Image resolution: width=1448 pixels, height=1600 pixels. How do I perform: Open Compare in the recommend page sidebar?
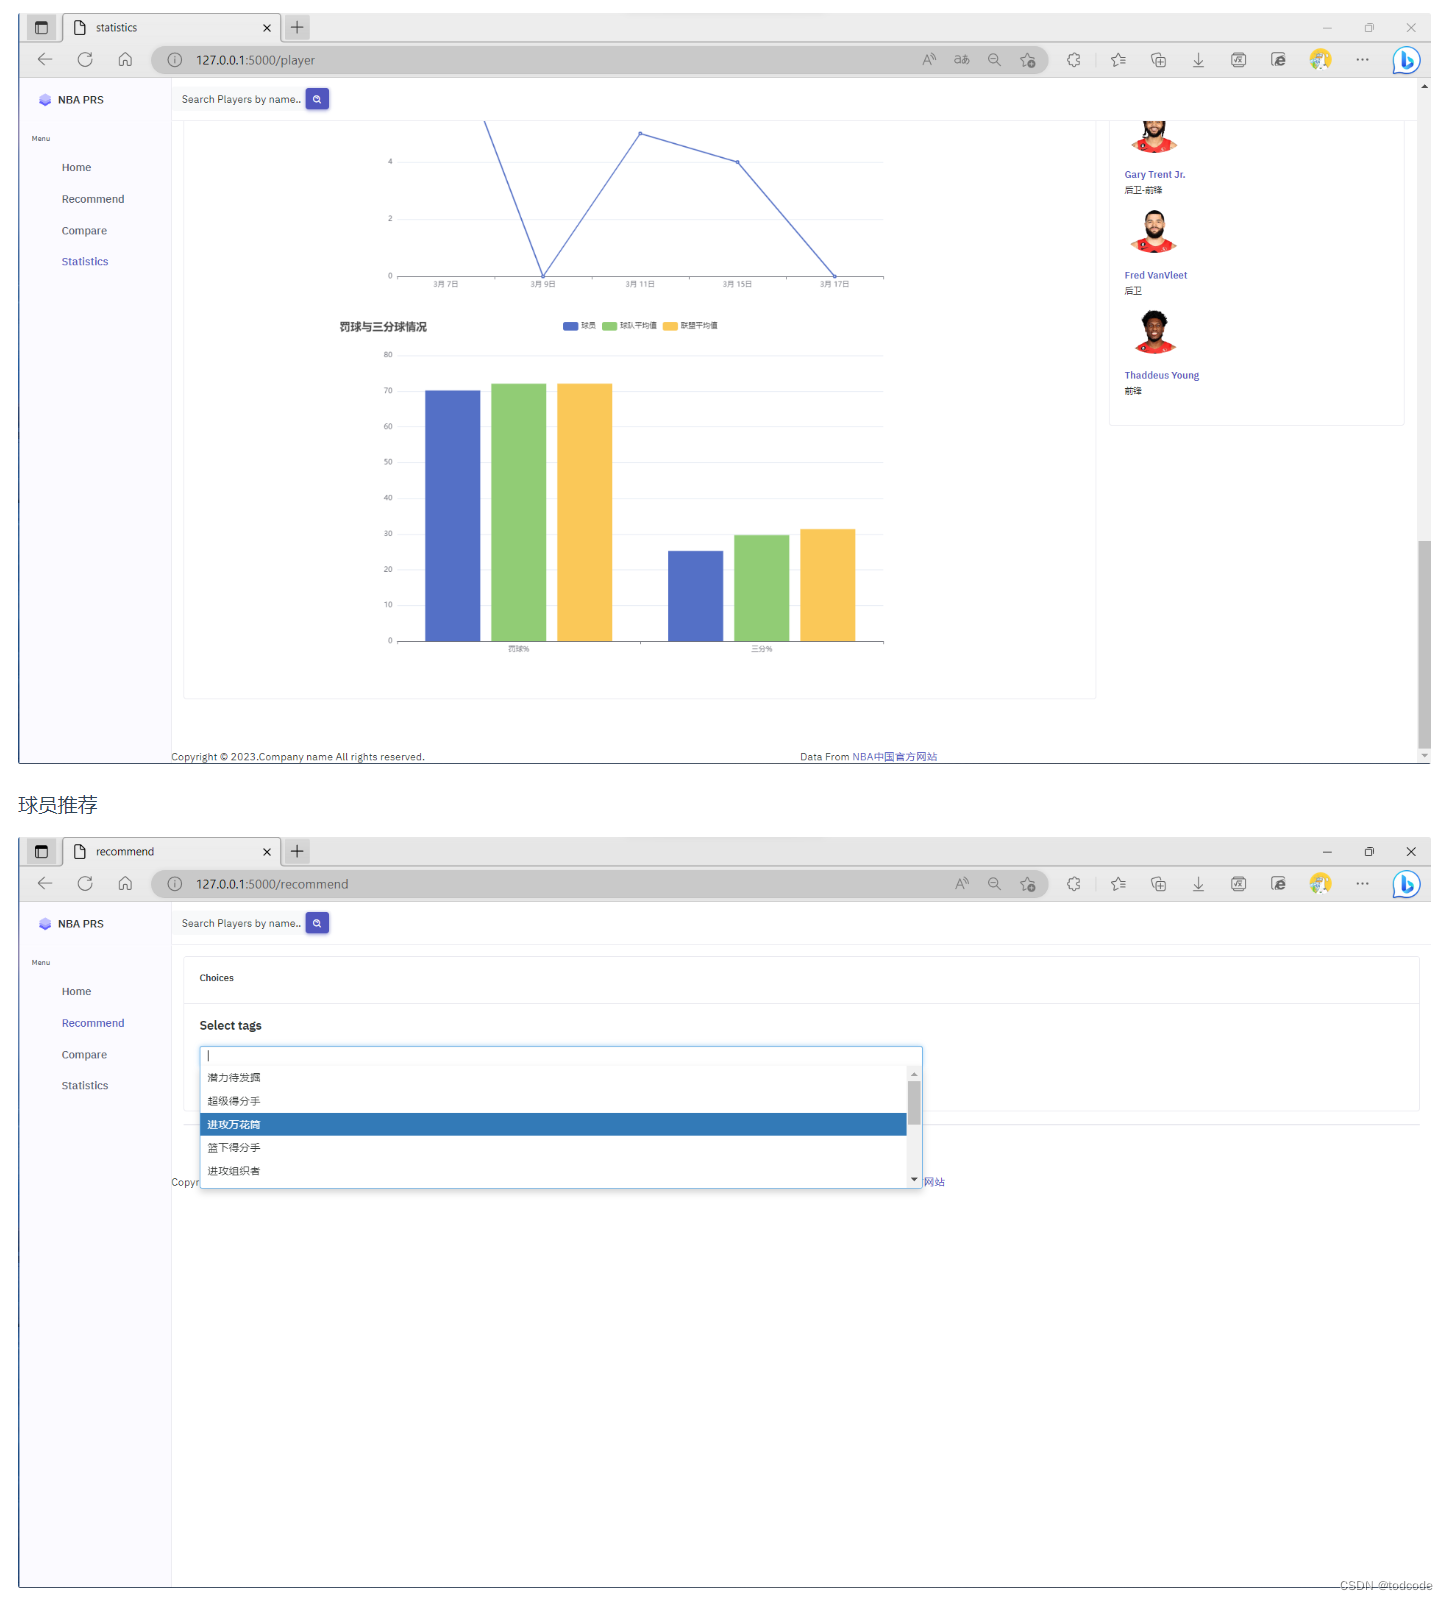coord(84,1055)
